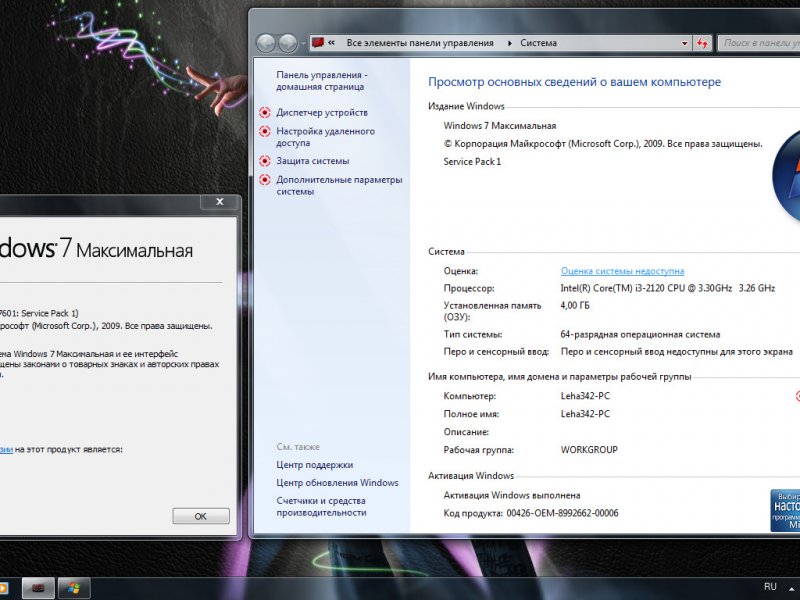800x600 pixels.
Task: Click the 4,00 ГБ installed memory value
Action: [x=575, y=306]
